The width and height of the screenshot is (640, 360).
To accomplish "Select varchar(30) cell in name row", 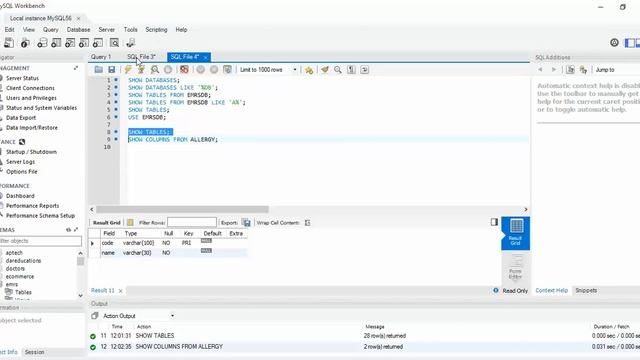I will pyautogui.click(x=137, y=253).
